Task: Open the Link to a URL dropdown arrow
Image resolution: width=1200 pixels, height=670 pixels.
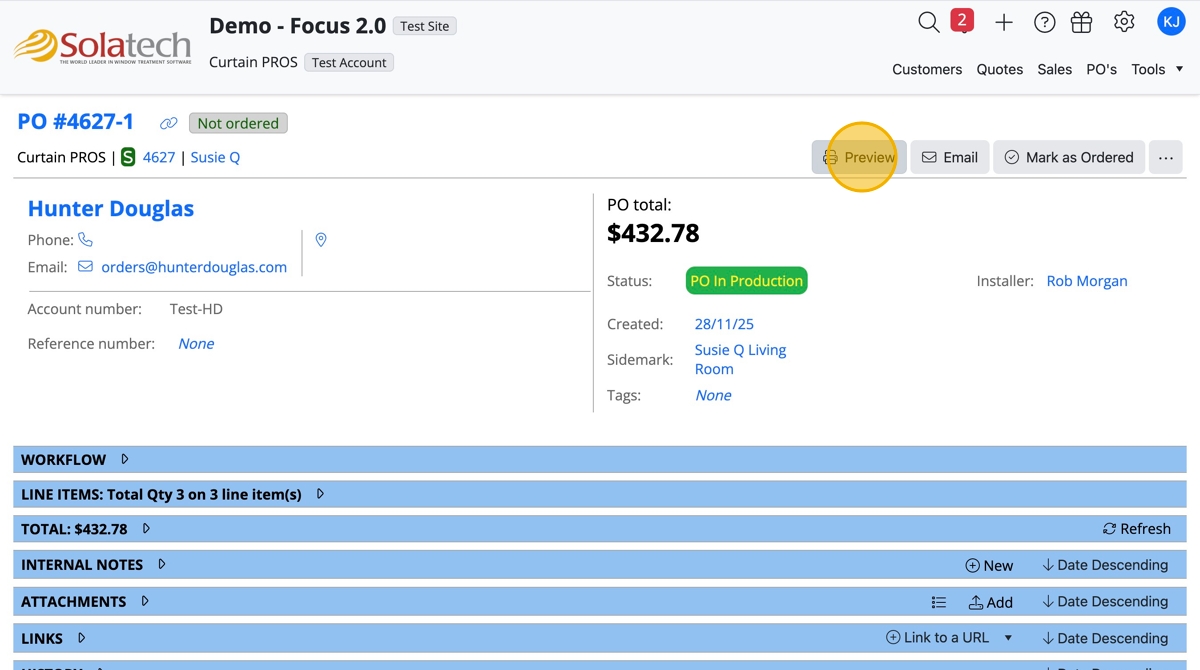Action: coord(1008,638)
